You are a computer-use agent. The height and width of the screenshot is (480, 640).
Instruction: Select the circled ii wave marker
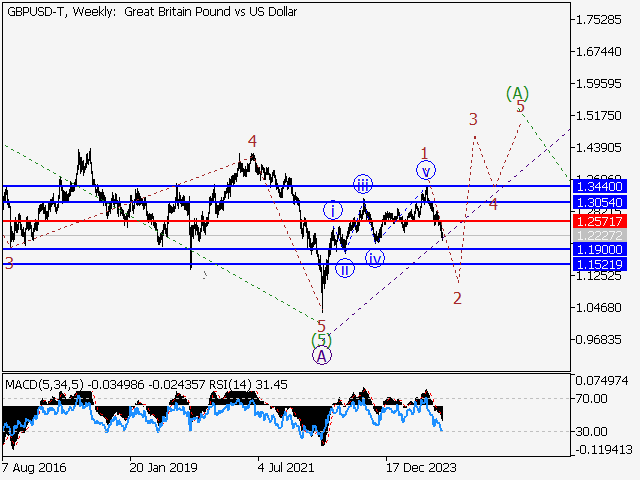[344, 268]
